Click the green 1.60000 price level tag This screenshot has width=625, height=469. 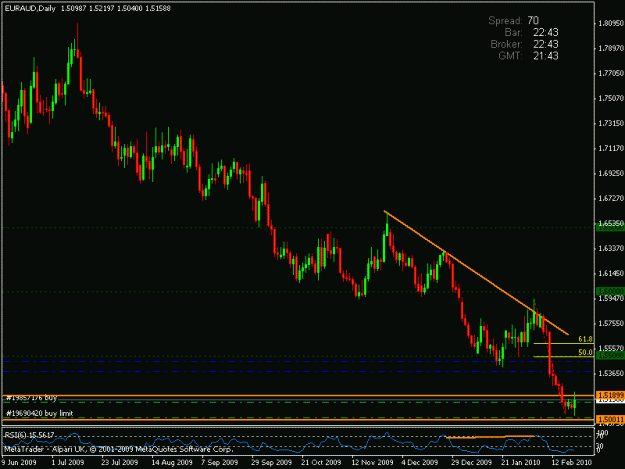click(610, 292)
